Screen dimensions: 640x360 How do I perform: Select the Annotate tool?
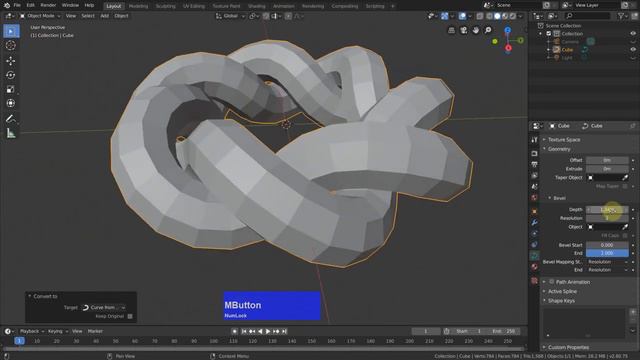11,119
